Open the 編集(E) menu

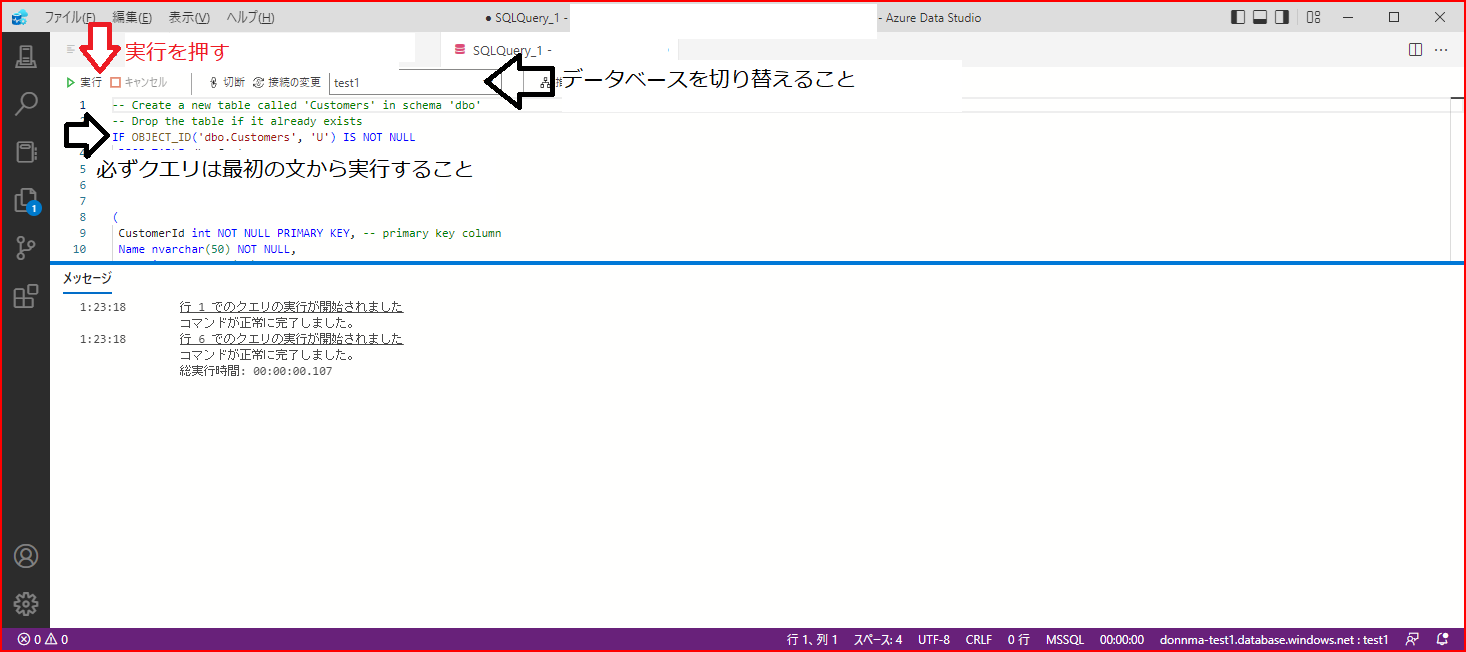[x=132, y=17]
